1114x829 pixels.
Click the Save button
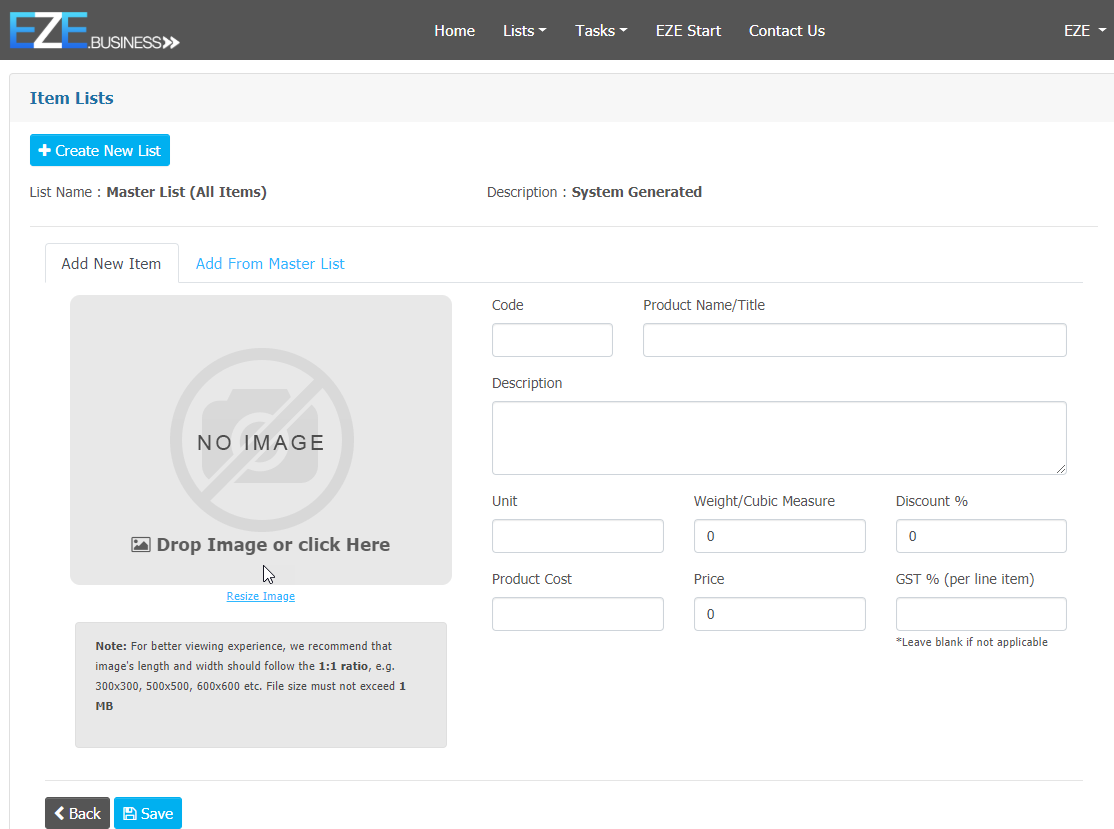(x=148, y=813)
